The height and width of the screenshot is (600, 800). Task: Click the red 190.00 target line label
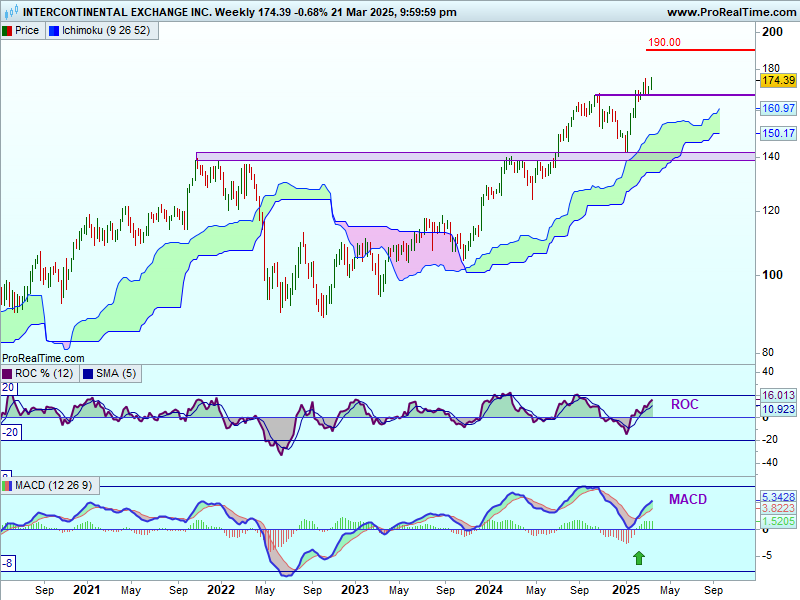664,42
